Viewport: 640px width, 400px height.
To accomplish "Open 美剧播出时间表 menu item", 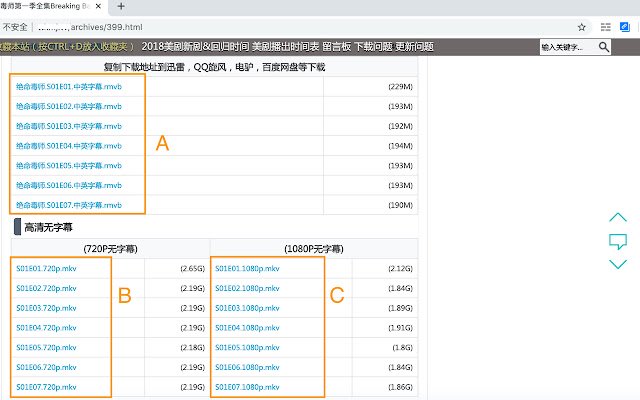I will [x=285, y=47].
